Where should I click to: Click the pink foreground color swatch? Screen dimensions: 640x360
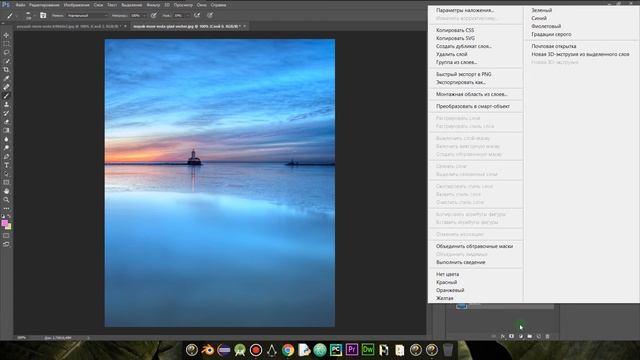(x=4, y=223)
